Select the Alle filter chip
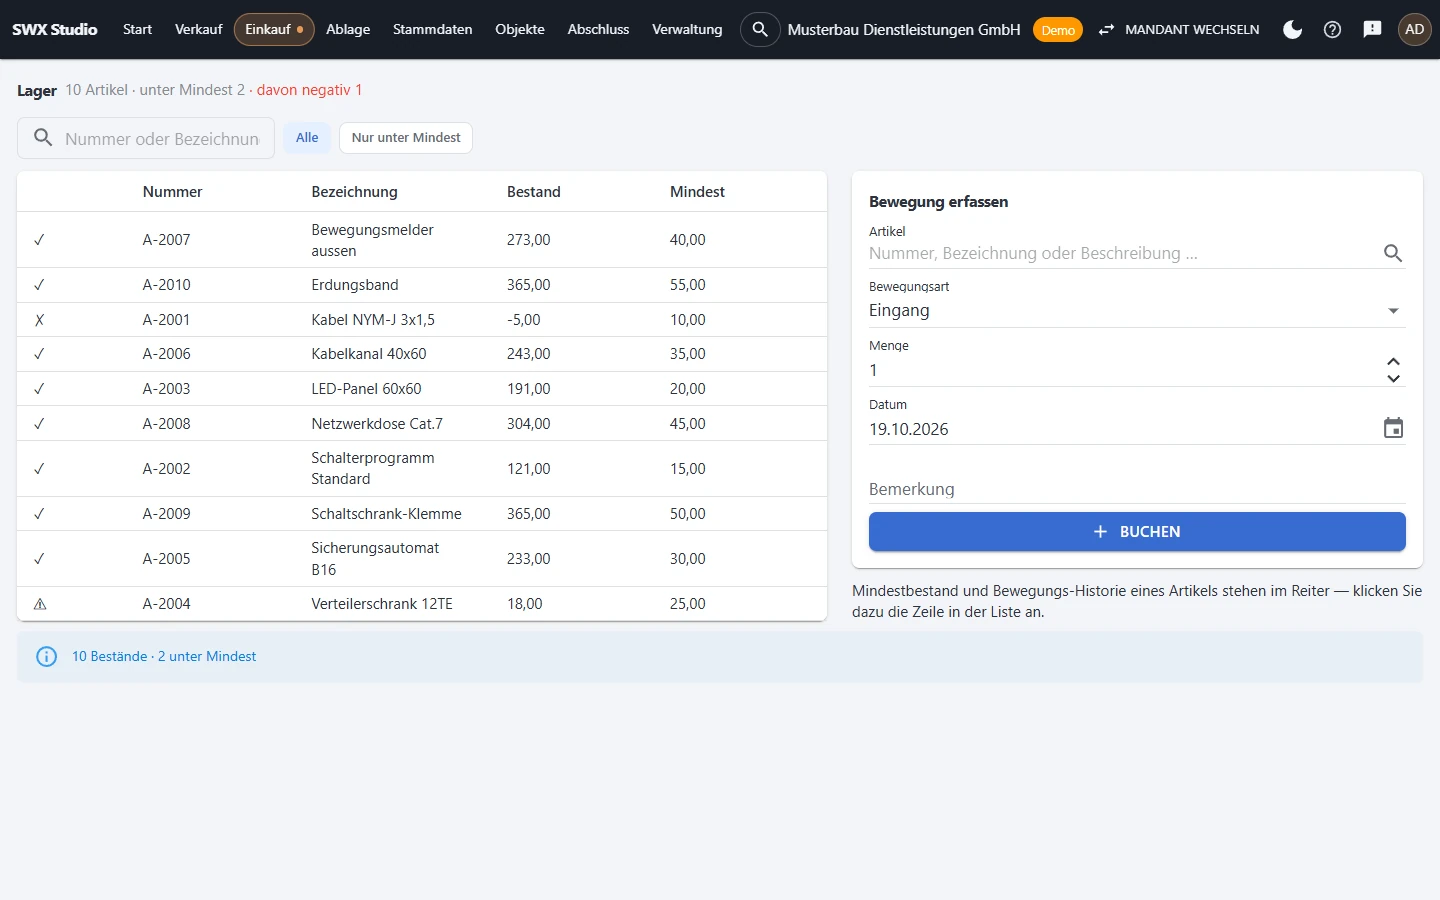1440x900 pixels. click(307, 138)
